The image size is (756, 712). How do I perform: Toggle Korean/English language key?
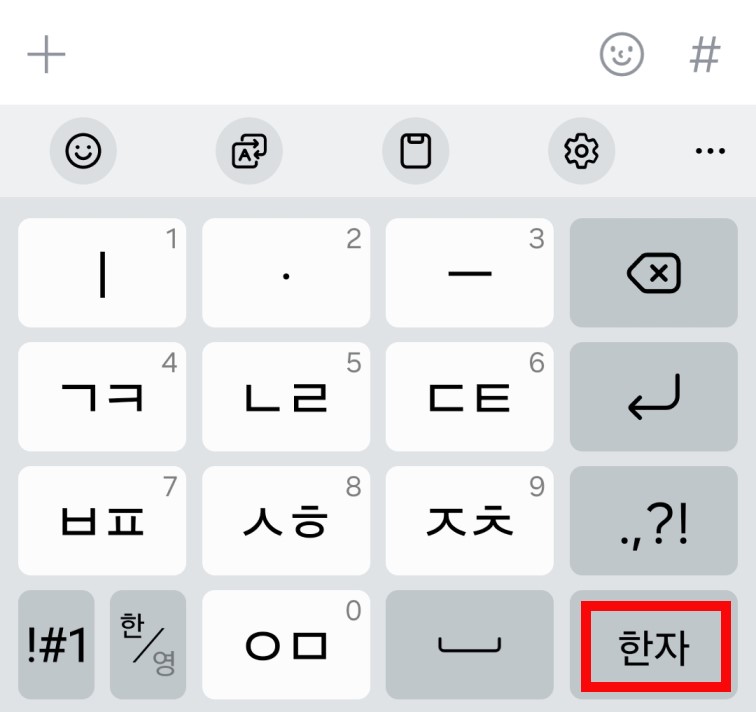tap(148, 645)
